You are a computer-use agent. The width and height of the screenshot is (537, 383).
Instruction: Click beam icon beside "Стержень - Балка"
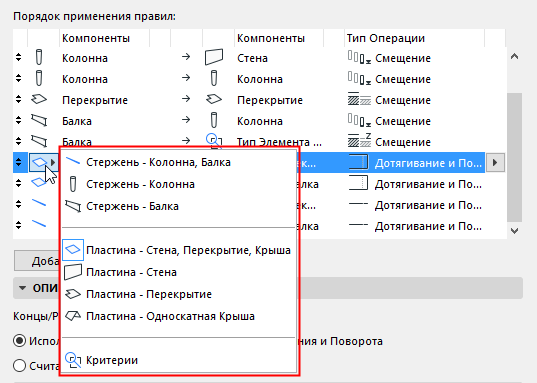73,206
